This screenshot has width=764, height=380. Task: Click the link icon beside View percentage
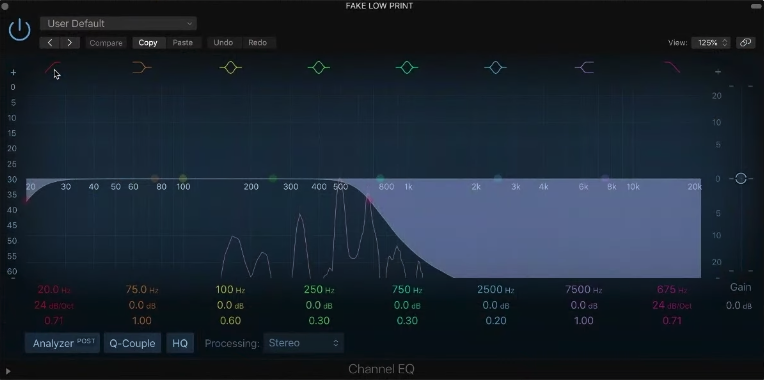tap(745, 43)
